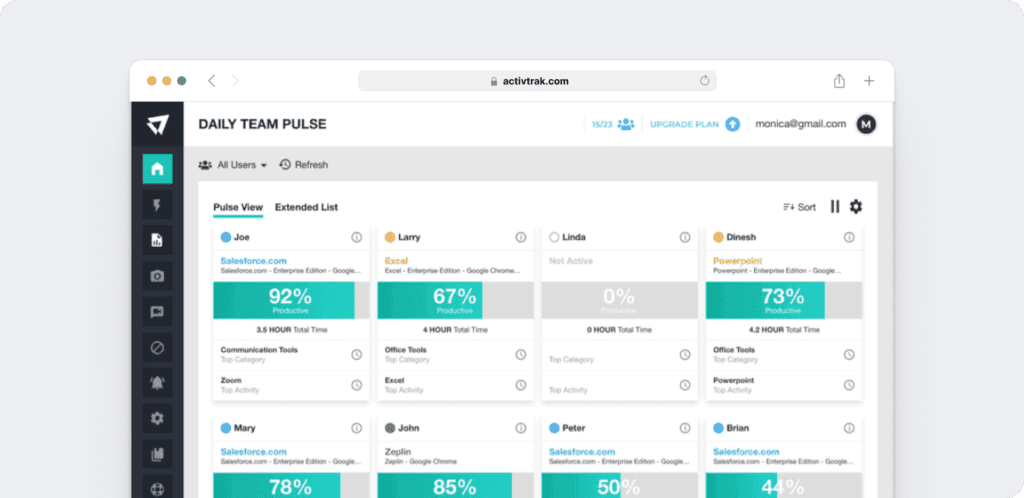Open the lightning bolt sidebar icon
The width and height of the screenshot is (1024, 498).
(x=157, y=205)
